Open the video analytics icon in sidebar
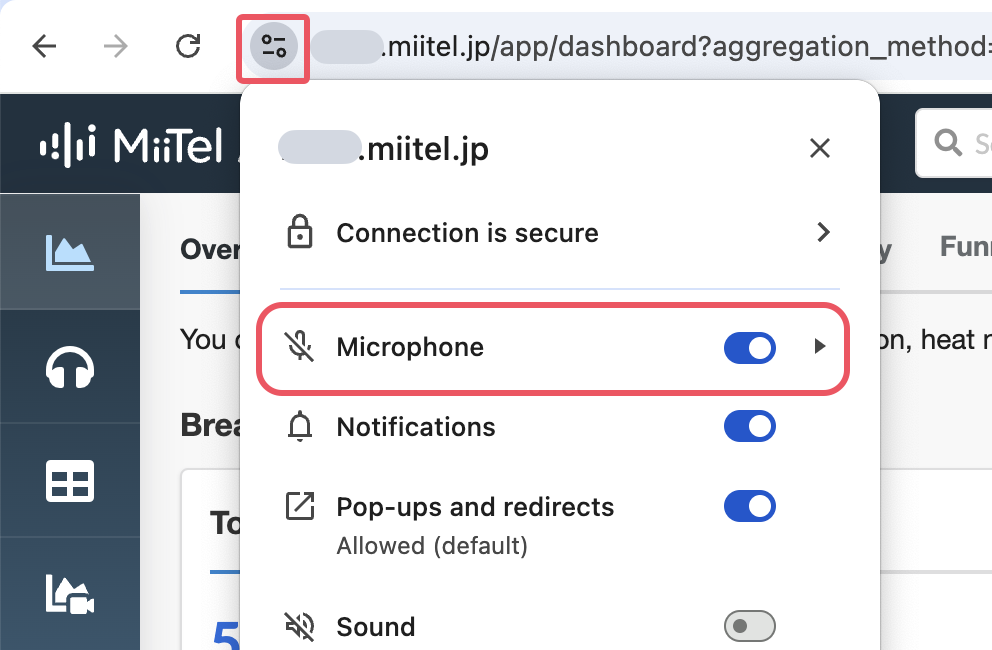The height and width of the screenshot is (650, 992). (70, 594)
